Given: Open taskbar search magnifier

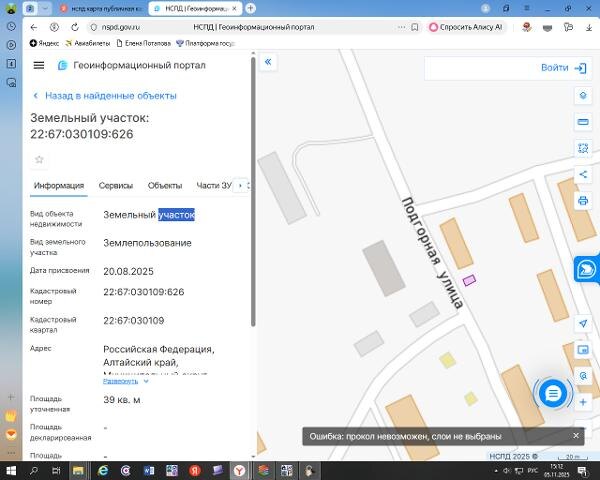Looking at the screenshot, I should pos(34,470).
